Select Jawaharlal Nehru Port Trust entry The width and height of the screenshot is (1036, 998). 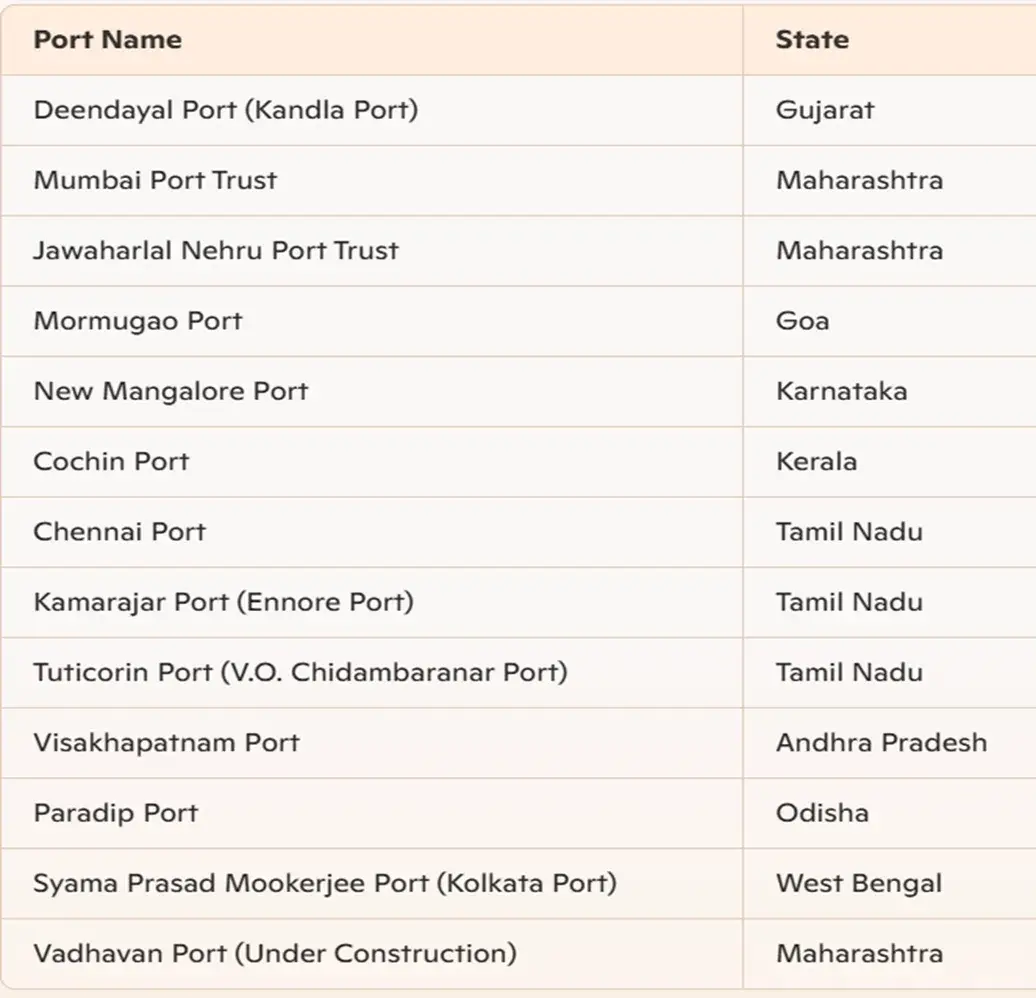[216, 250]
